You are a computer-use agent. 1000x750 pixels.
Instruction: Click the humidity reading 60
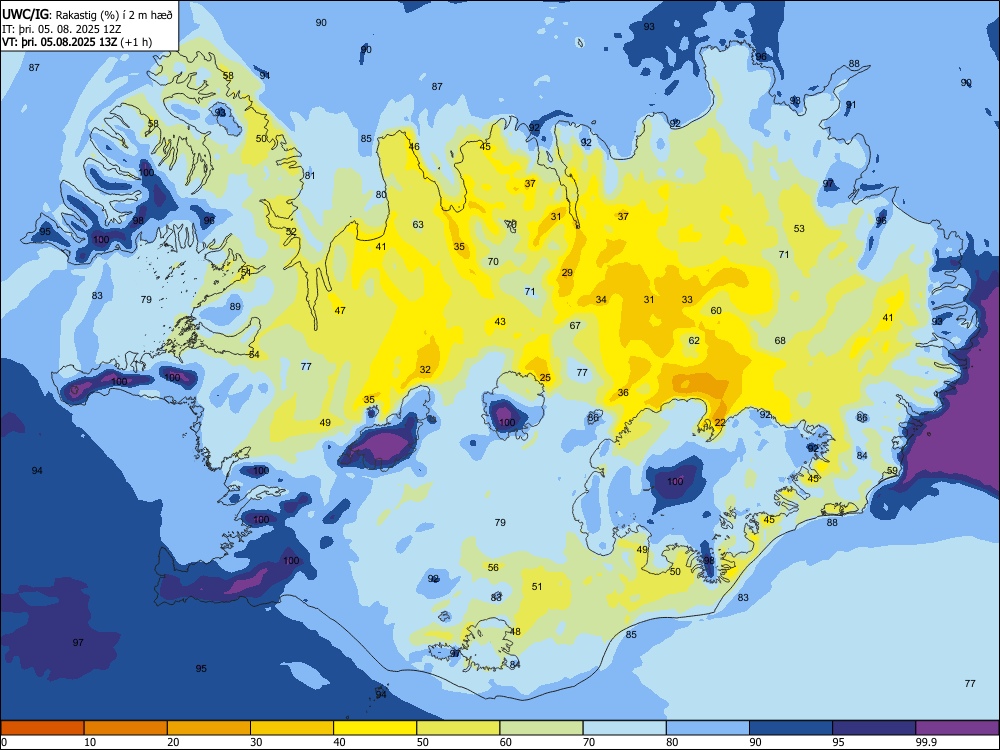click(x=716, y=311)
